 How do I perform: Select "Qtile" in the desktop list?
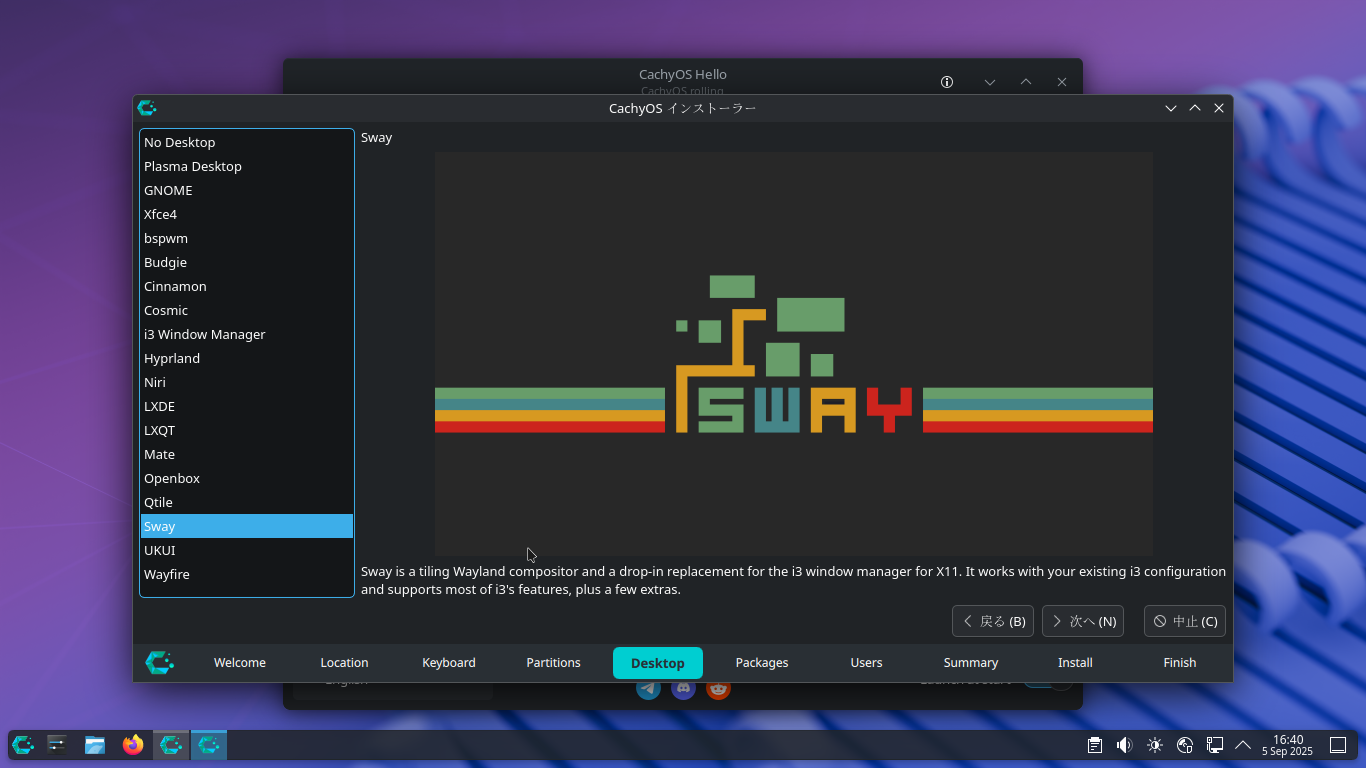pyautogui.click(x=247, y=502)
